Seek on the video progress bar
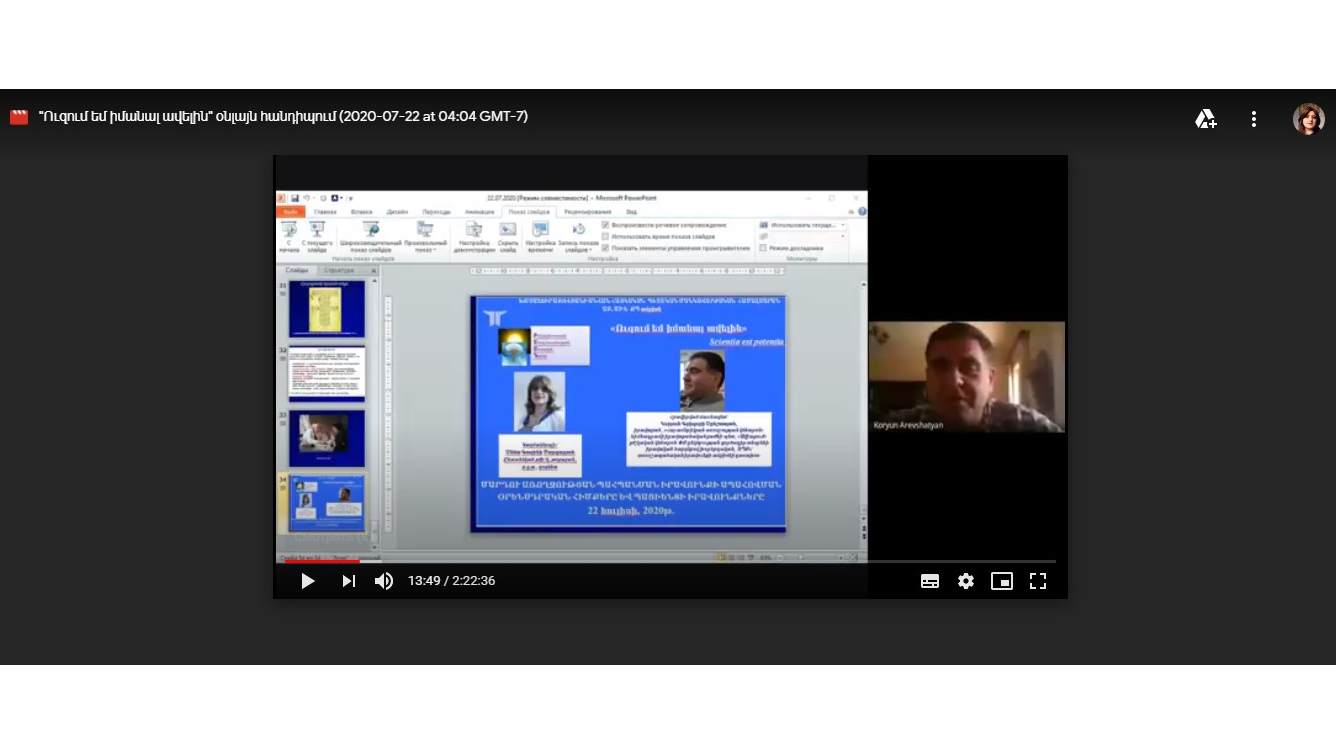This screenshot has width=1338, height=754. pyautogui.click(x=600, y=561)
